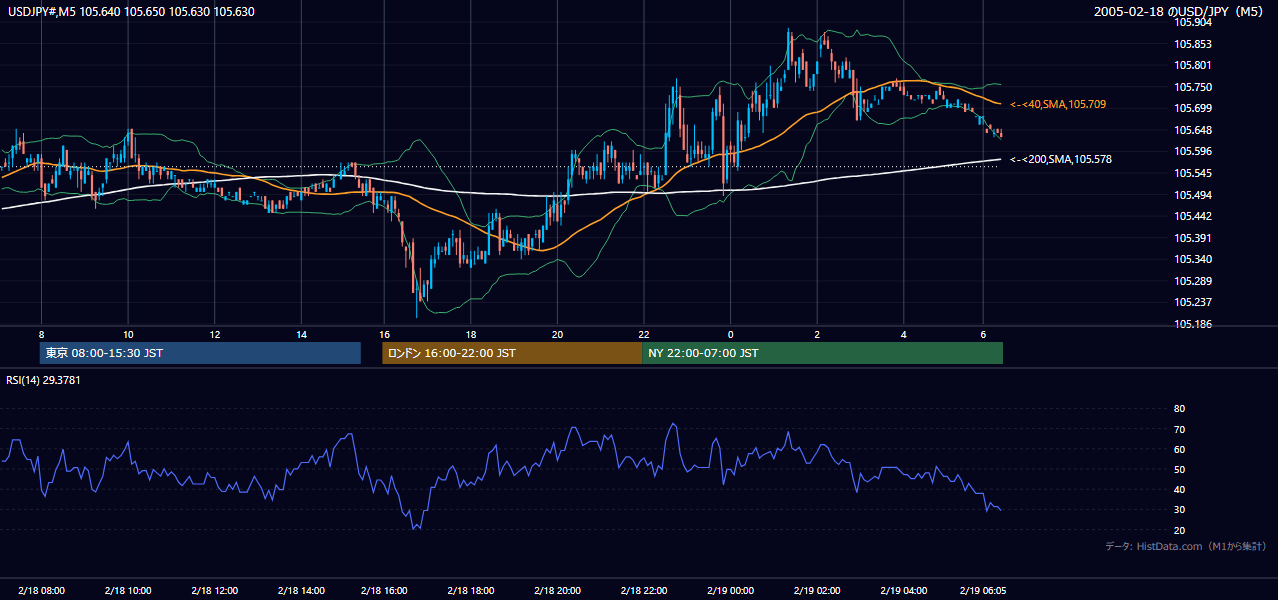Viewport: 1278px width, 600px height.
Task: Click RSI axis level 40
Action: [1179, 489]
